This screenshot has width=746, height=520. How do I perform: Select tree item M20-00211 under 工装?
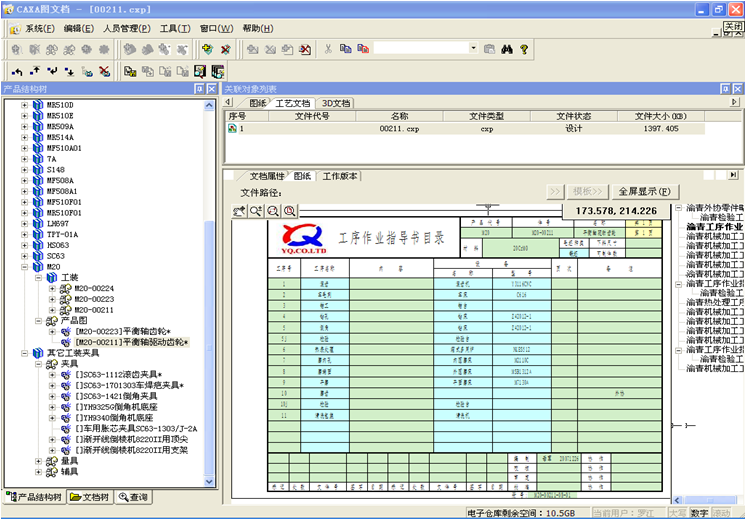click(94, 310)
